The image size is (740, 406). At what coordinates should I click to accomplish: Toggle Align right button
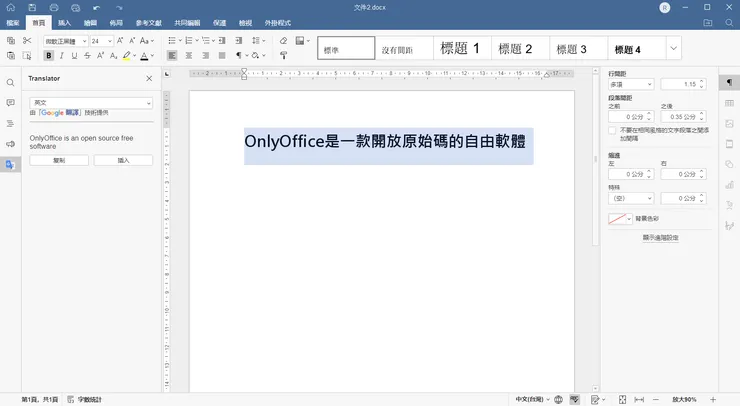[205, 56]
